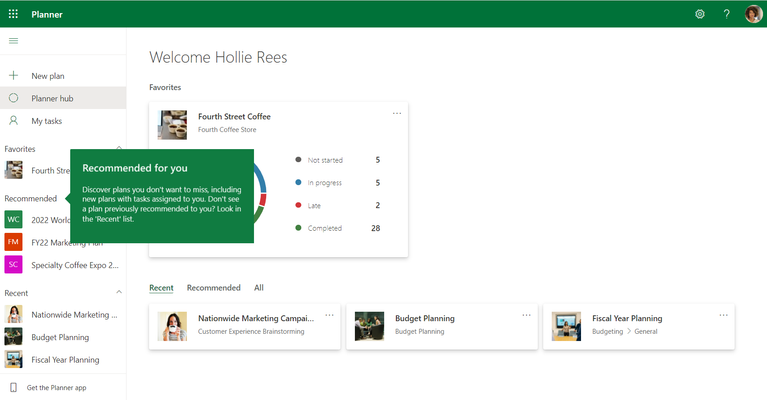The image size is (767, 400).
Task: Switch to the All plans tab
Action: point(259,288)
